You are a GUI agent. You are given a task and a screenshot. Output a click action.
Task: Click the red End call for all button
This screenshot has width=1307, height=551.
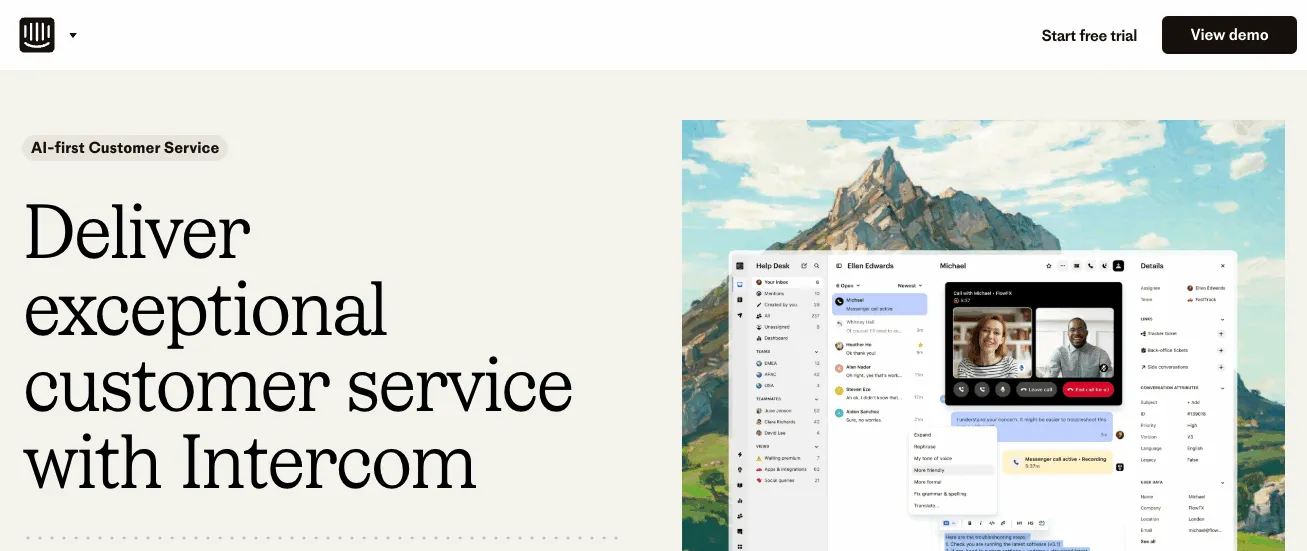click(x=1088, y=389)
